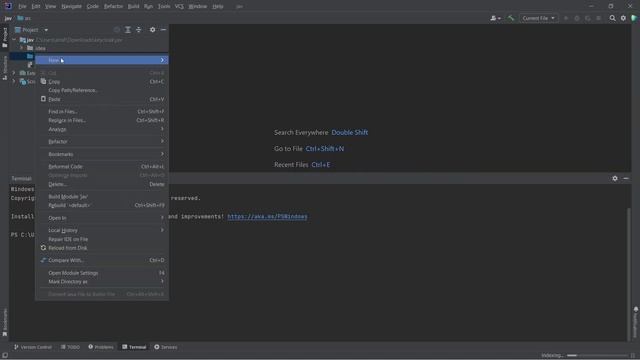This screenshot has width=640, height=360.
Task: Click Select Opened File target icon
Action: (x=117, y=30)
